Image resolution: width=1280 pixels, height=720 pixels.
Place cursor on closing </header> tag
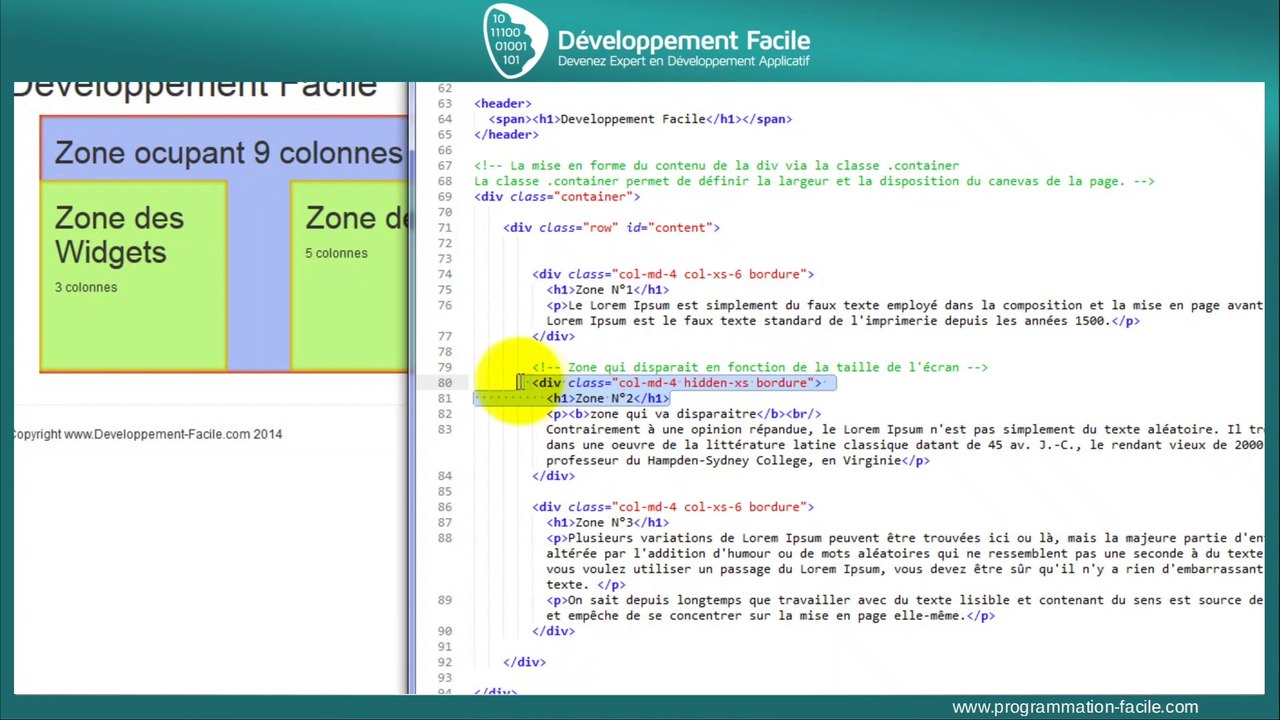pos(506,134)
